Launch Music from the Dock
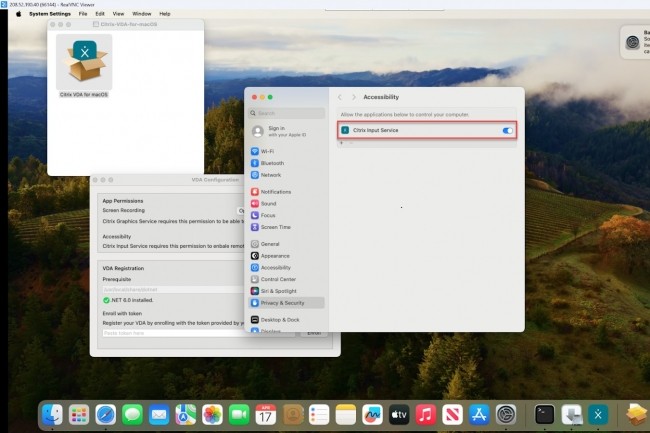This screenshot has width=650, height=433. click(426, 414)
